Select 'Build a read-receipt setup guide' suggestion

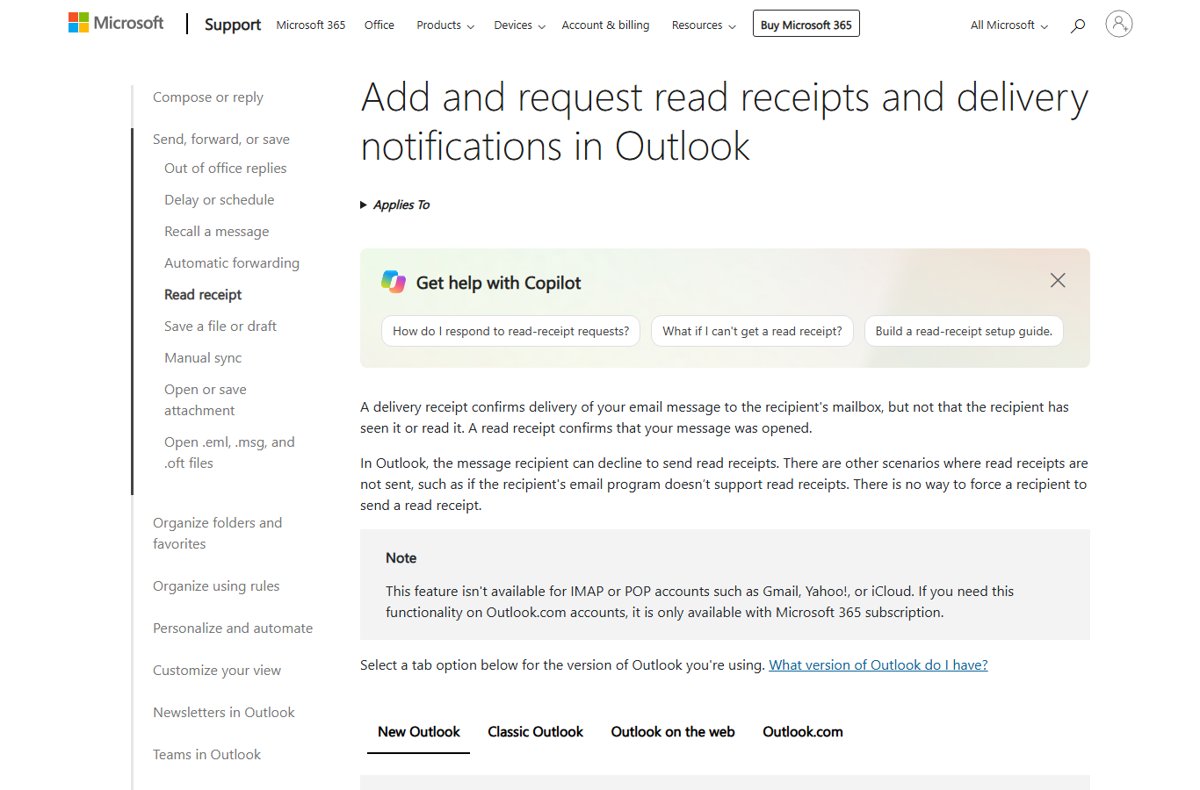[964, 331]
